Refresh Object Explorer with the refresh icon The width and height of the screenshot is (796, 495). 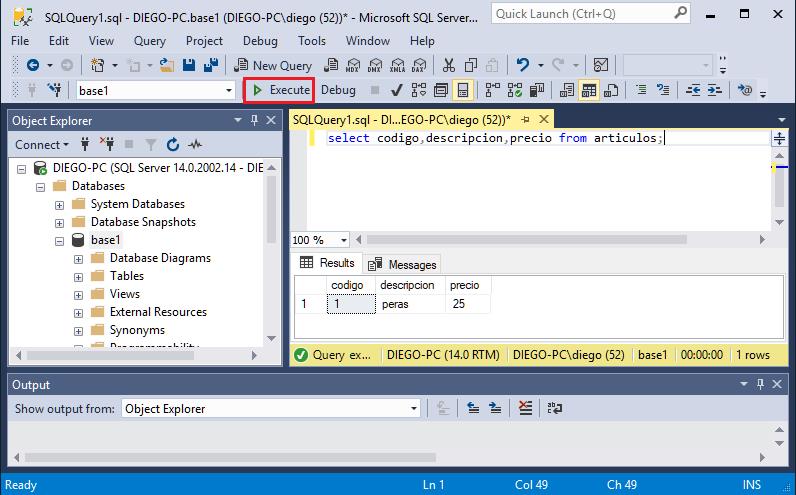pos(173,145)
